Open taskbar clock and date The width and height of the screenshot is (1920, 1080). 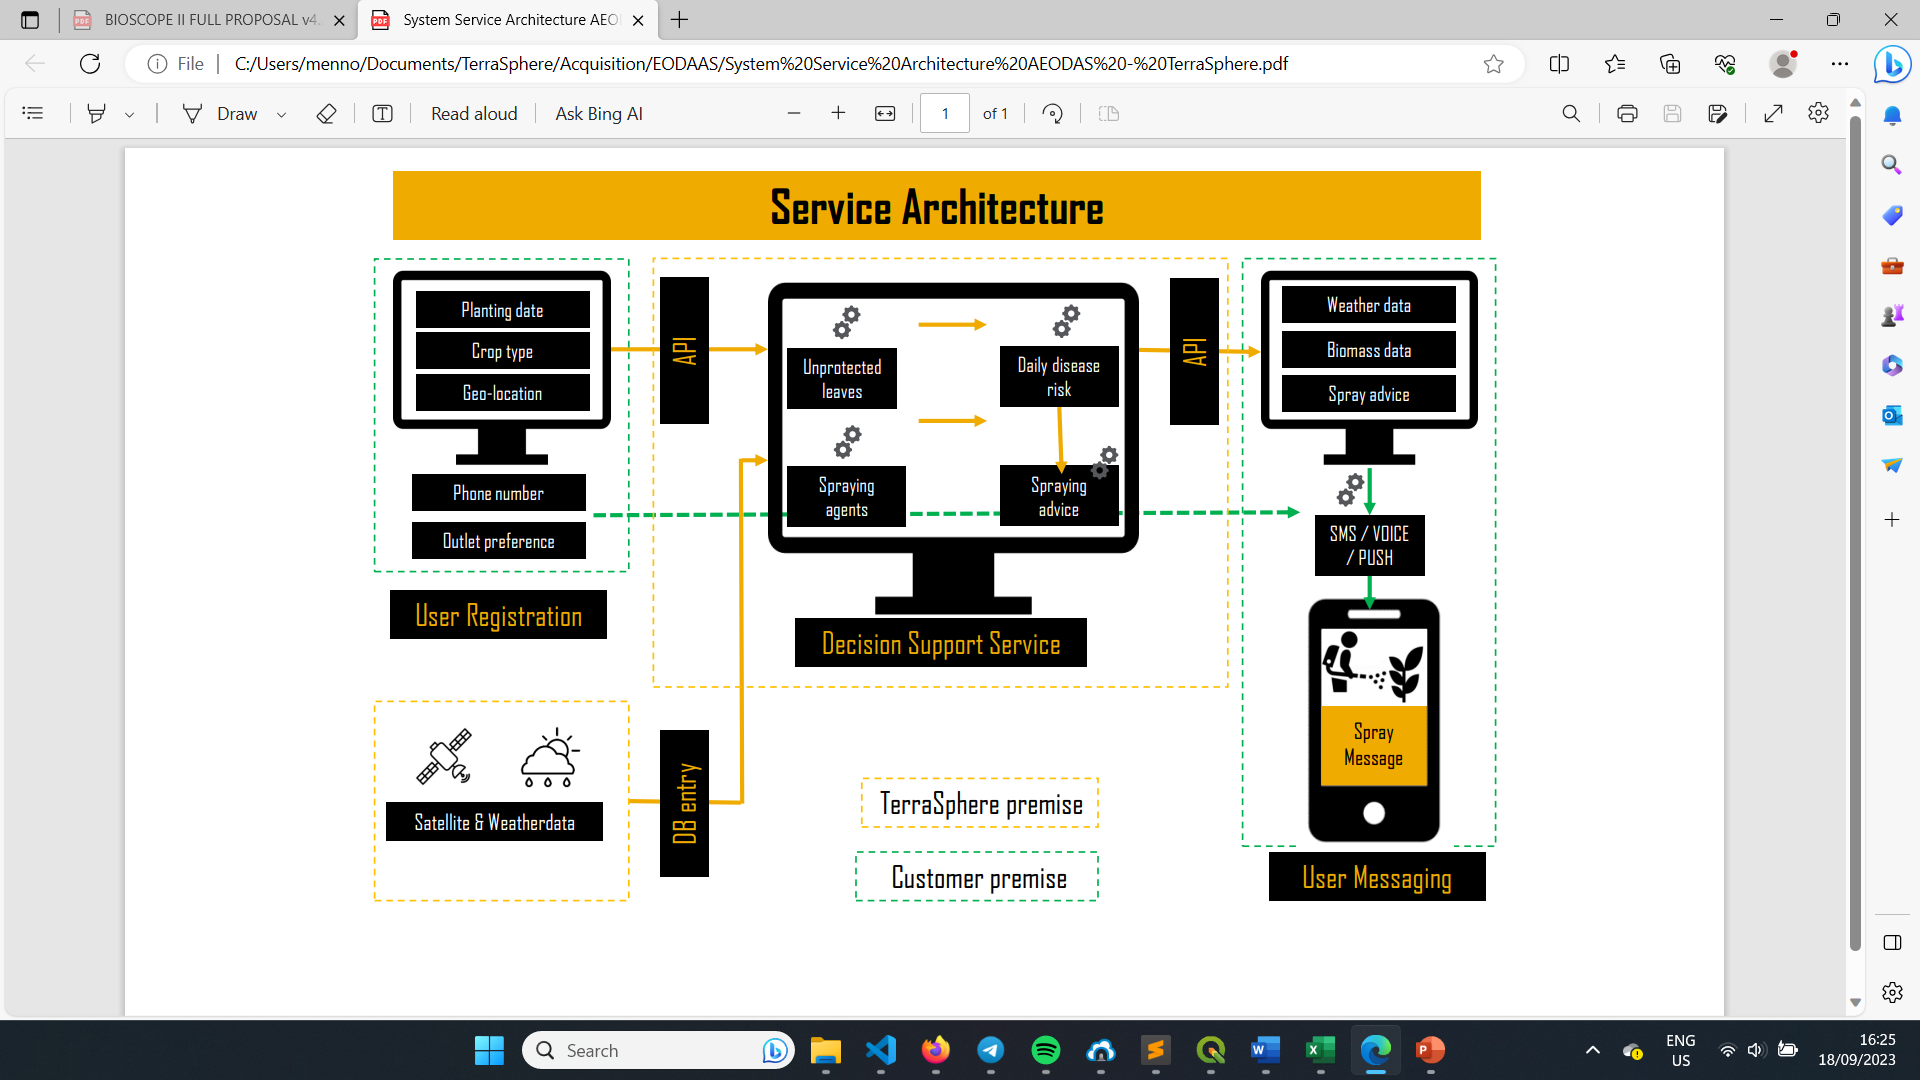1857,1050
